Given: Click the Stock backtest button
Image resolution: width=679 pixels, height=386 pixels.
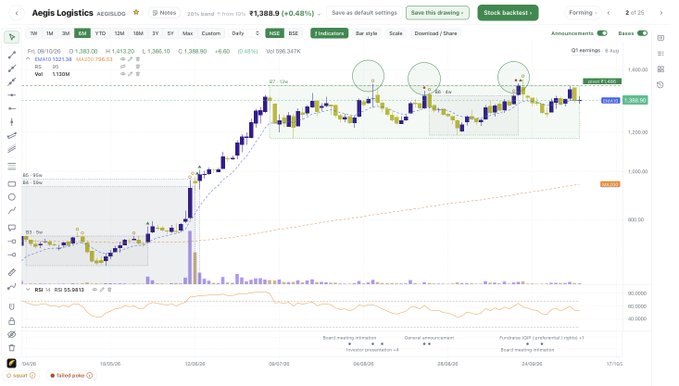Looking at the screenshot, I should (508, 13).
